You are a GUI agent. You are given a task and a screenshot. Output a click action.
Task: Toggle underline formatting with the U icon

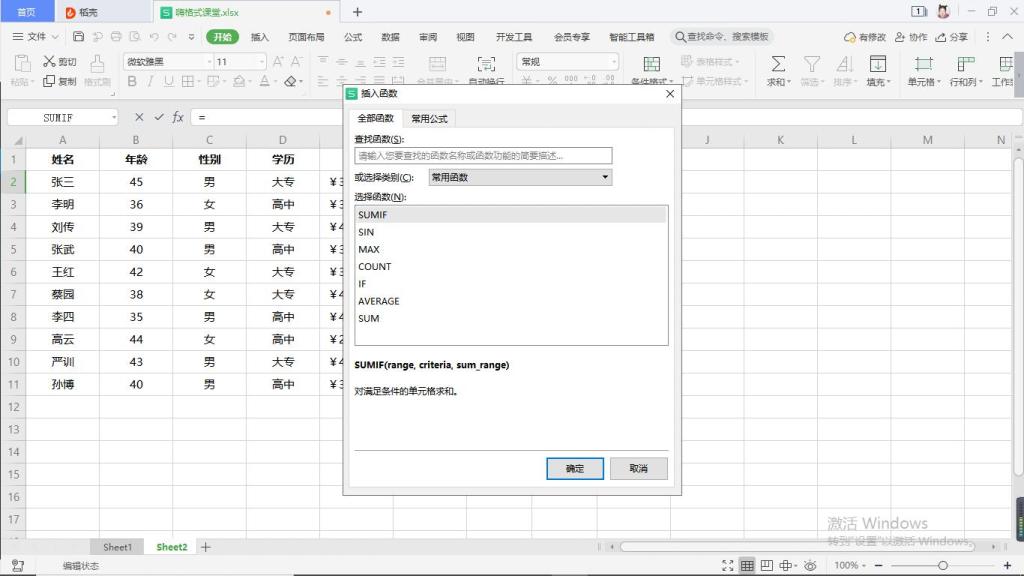click(168, 81)
